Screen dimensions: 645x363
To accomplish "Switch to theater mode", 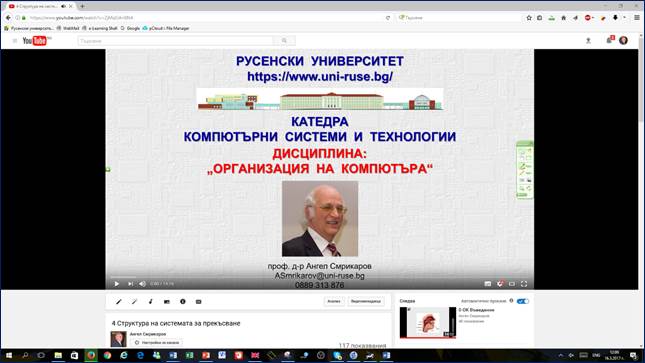I will click(x=512, y=284).
